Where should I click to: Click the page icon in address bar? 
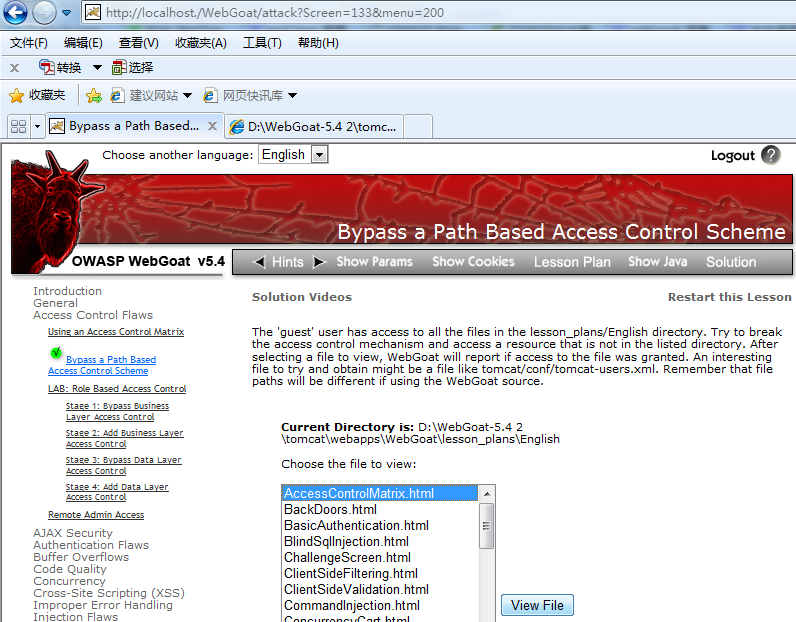click(x=93, y=12)
